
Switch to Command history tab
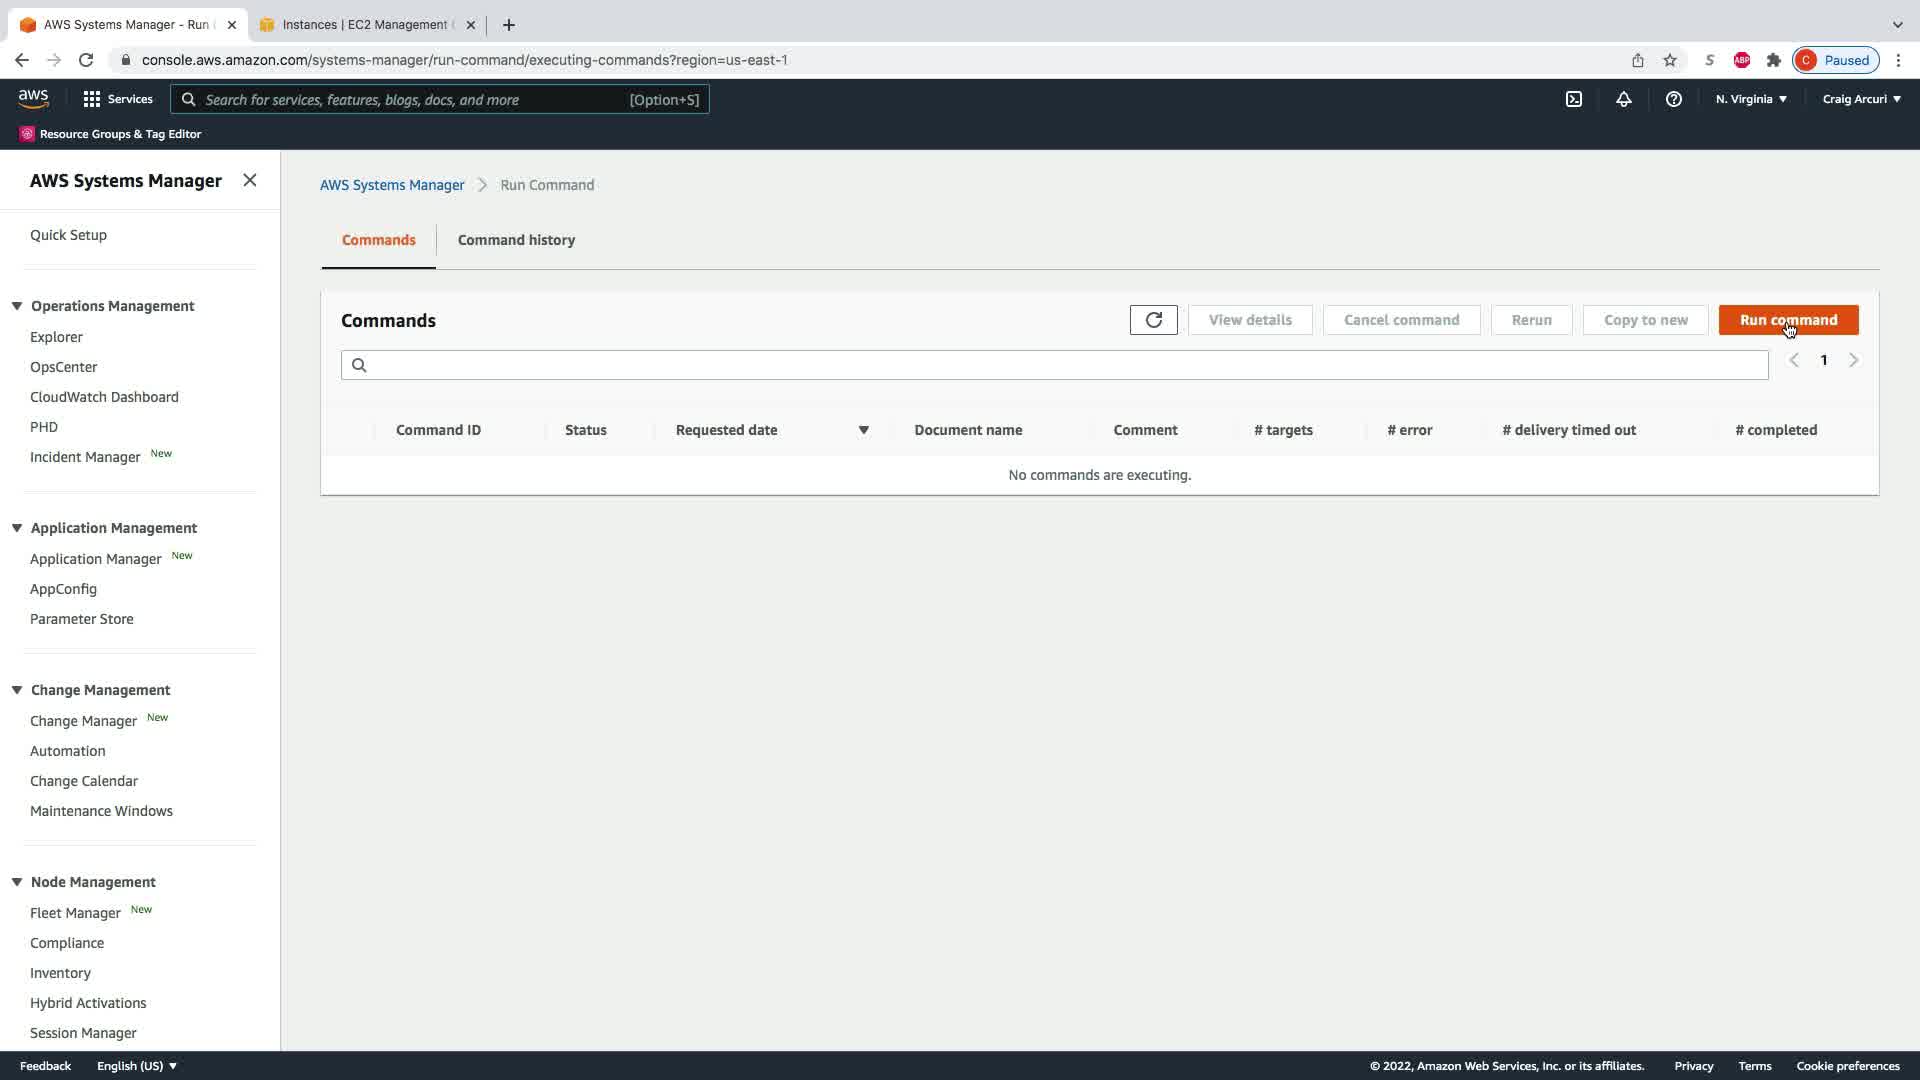click(x=516, y=240)
